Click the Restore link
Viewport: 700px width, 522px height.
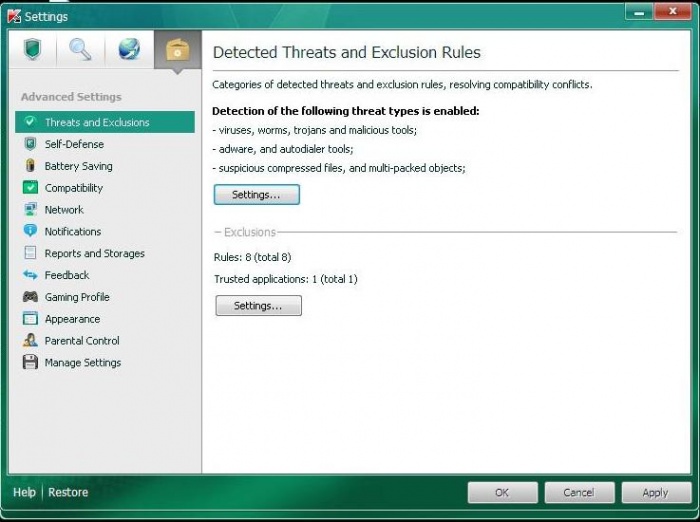pyautogui.click(x=68, y=492)
